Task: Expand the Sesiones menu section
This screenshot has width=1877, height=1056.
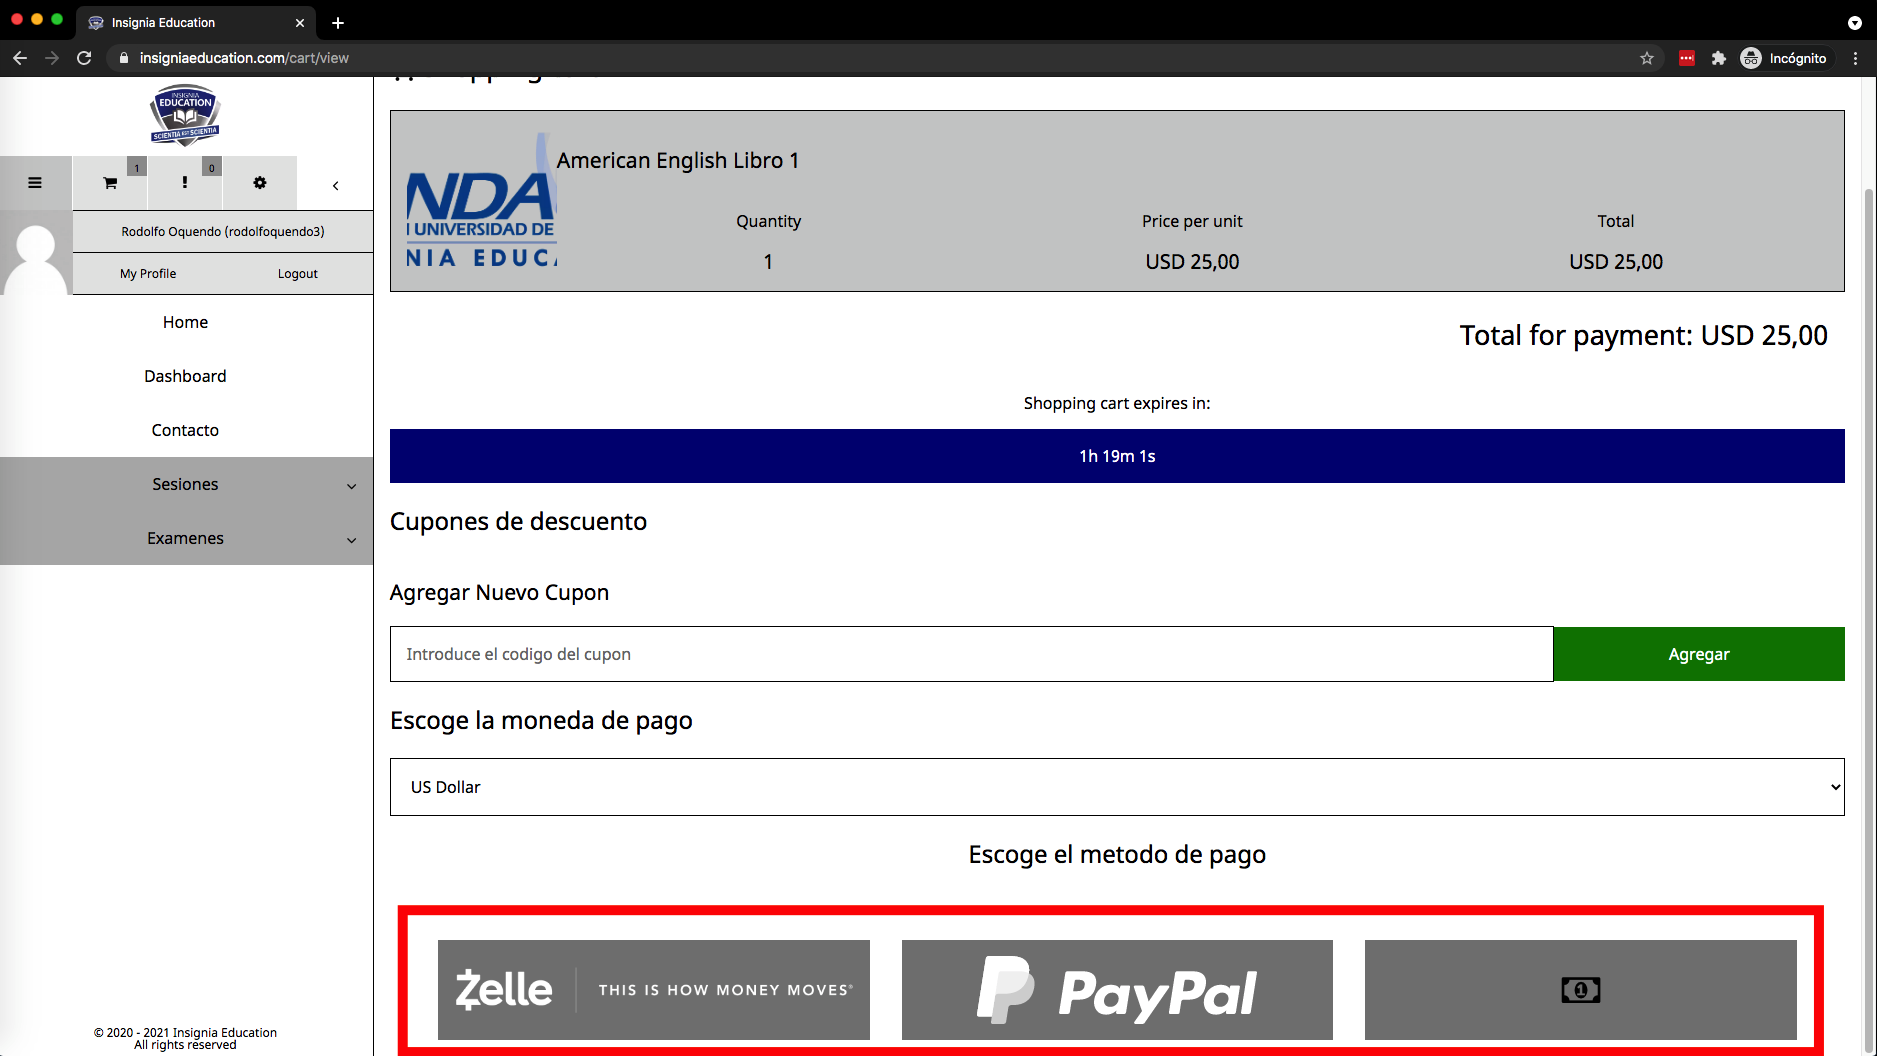Action: coord(186,484)
